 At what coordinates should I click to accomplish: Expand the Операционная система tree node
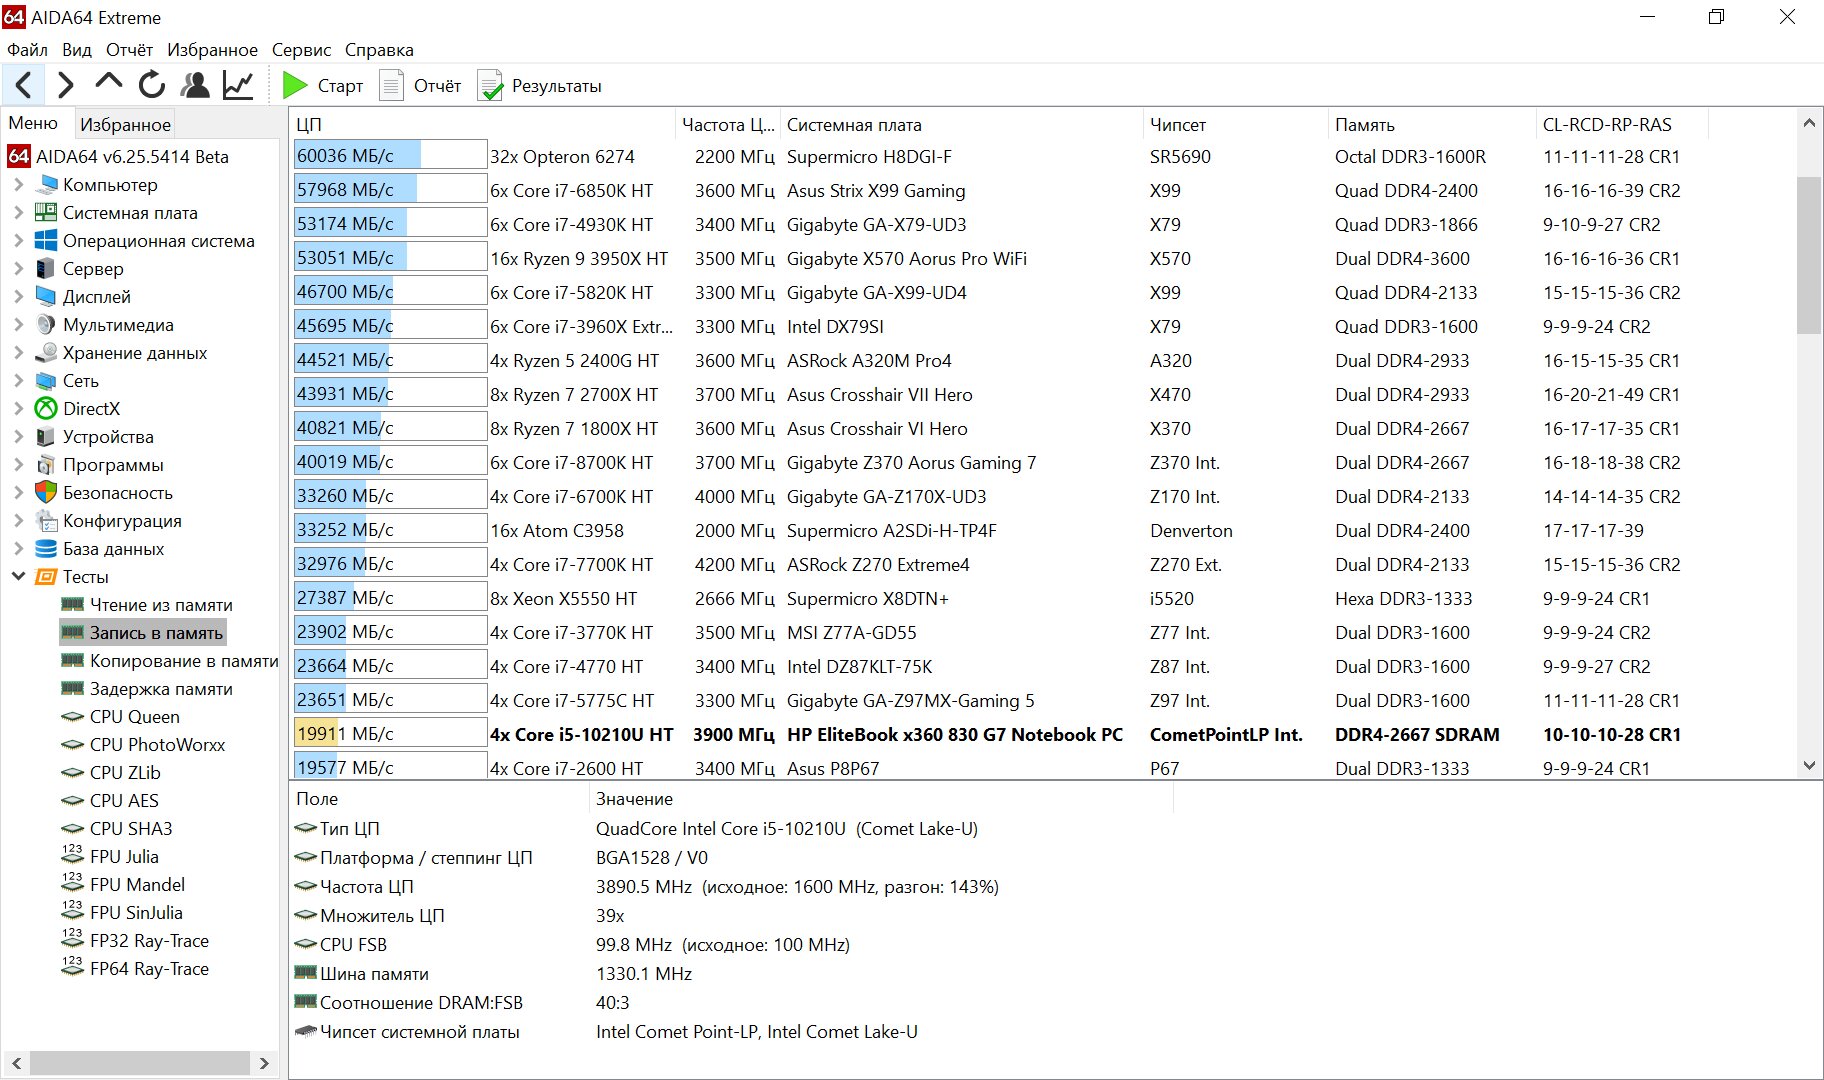[x=18, y=241]
